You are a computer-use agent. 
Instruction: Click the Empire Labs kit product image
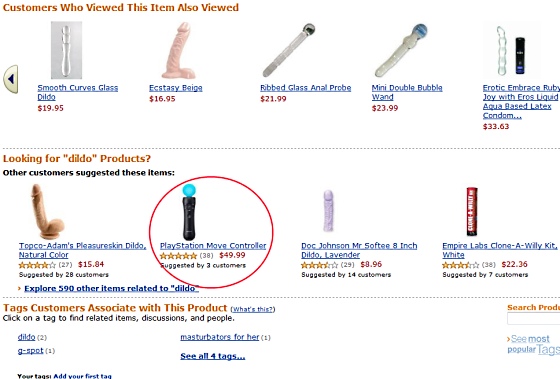(x=472, y=212)
